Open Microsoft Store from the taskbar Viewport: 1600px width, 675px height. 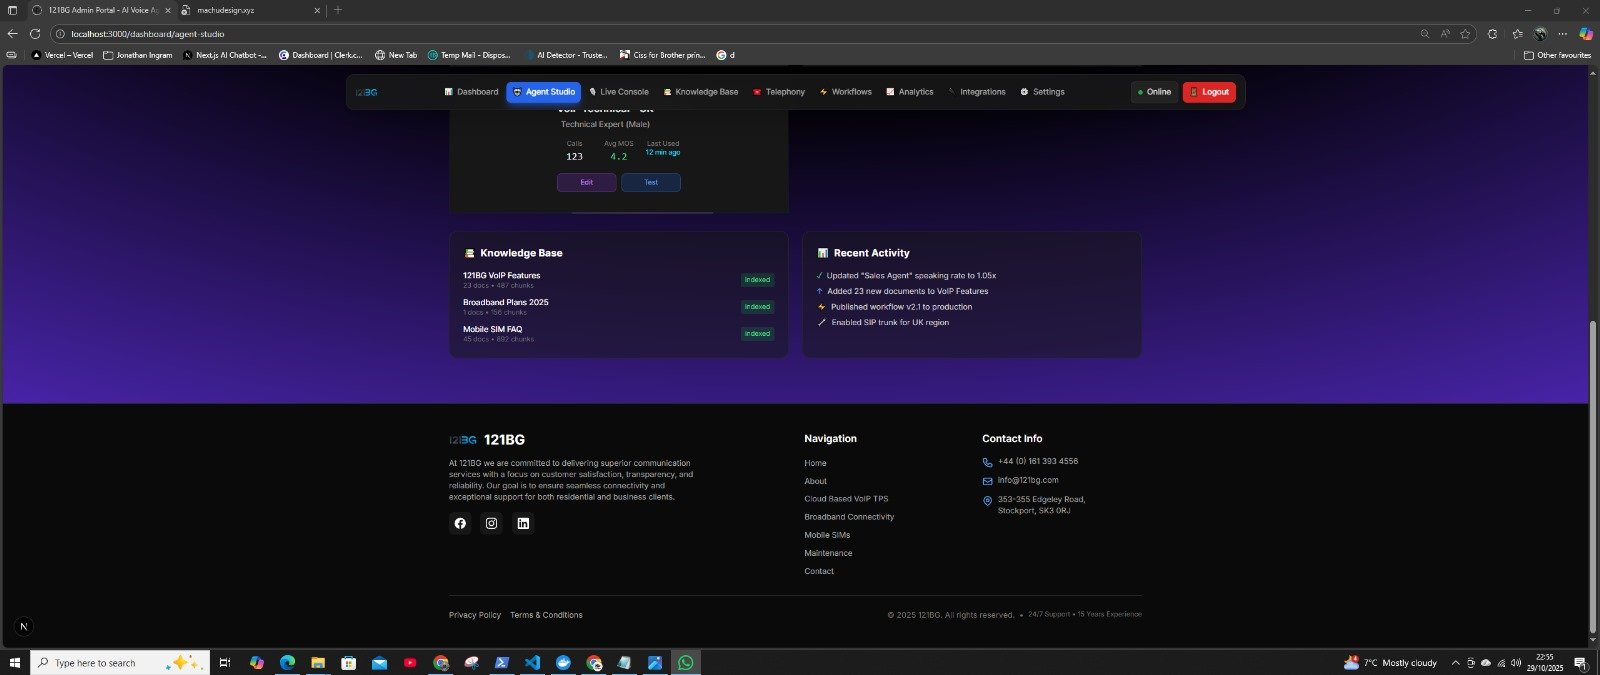pos(348,662)
